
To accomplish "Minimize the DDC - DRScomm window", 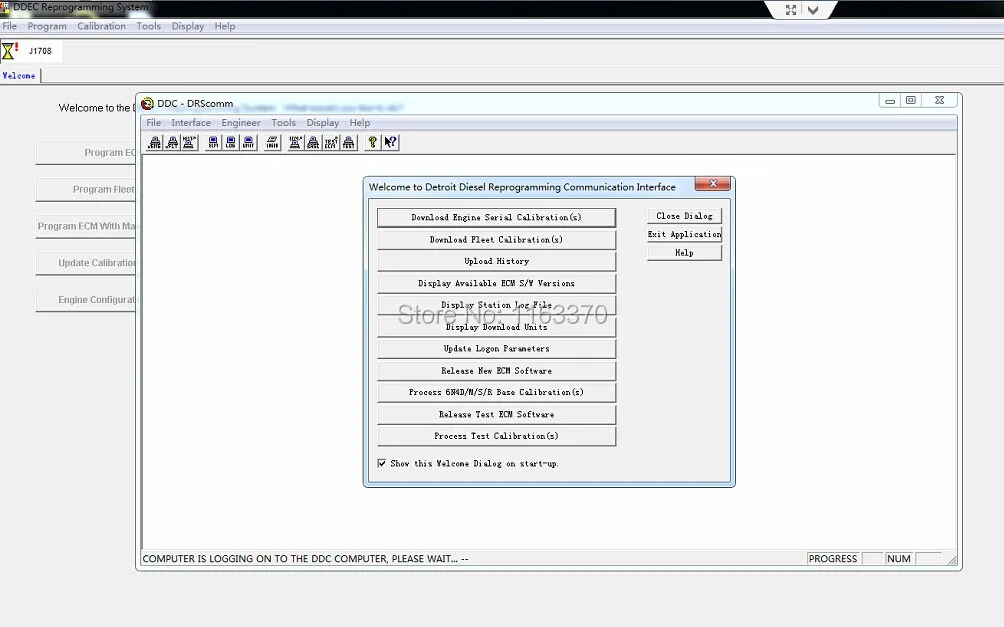I will coord(890,101).
